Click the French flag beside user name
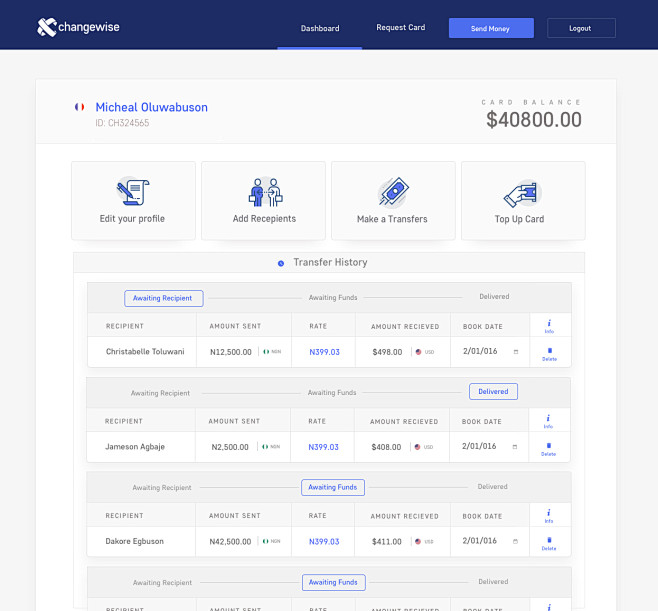The width and height of the screenshot is (658, 611). tap(79, 107)
